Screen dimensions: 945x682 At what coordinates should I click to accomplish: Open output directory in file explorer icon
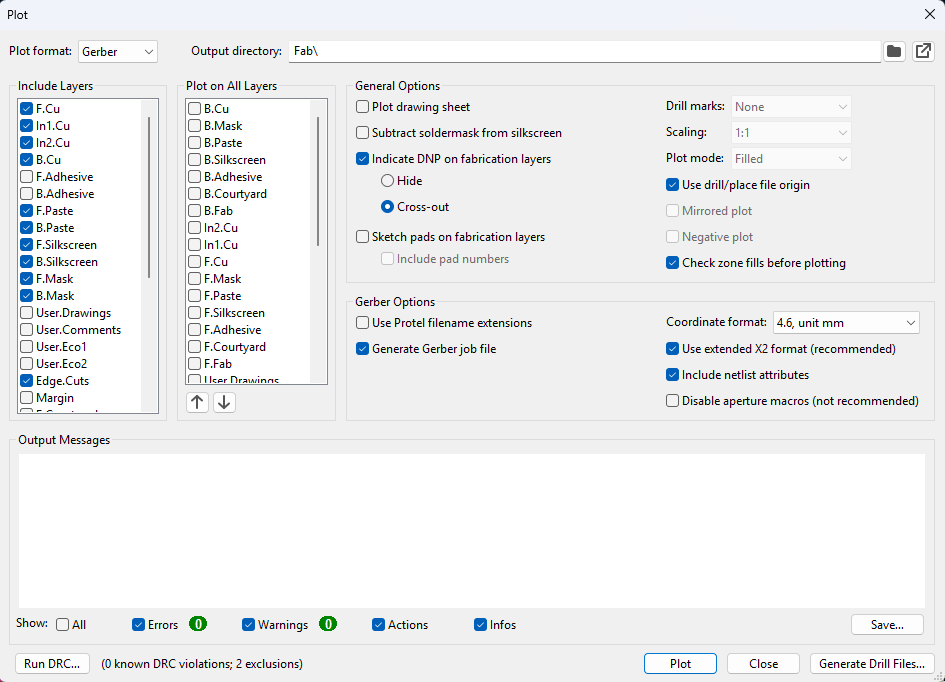coord(923,51)
